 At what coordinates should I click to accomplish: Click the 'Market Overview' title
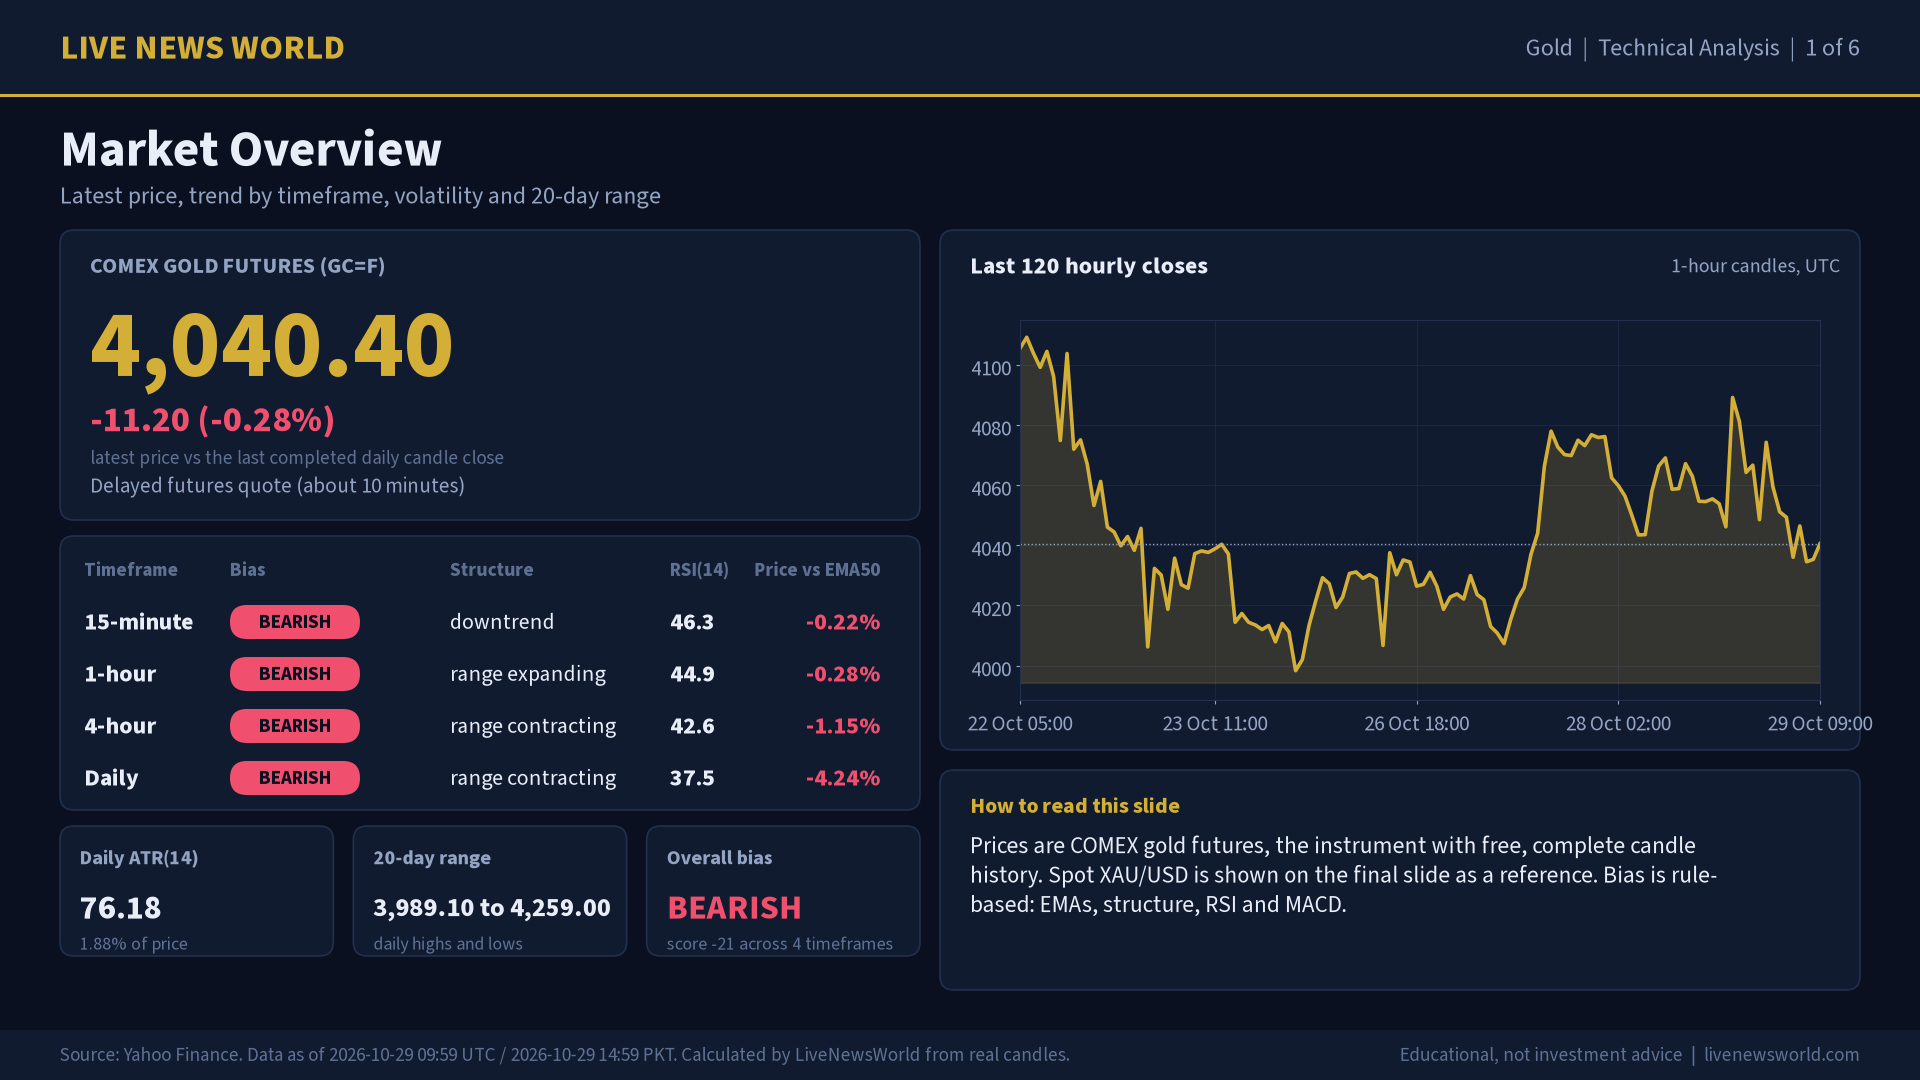pos(251,149)
